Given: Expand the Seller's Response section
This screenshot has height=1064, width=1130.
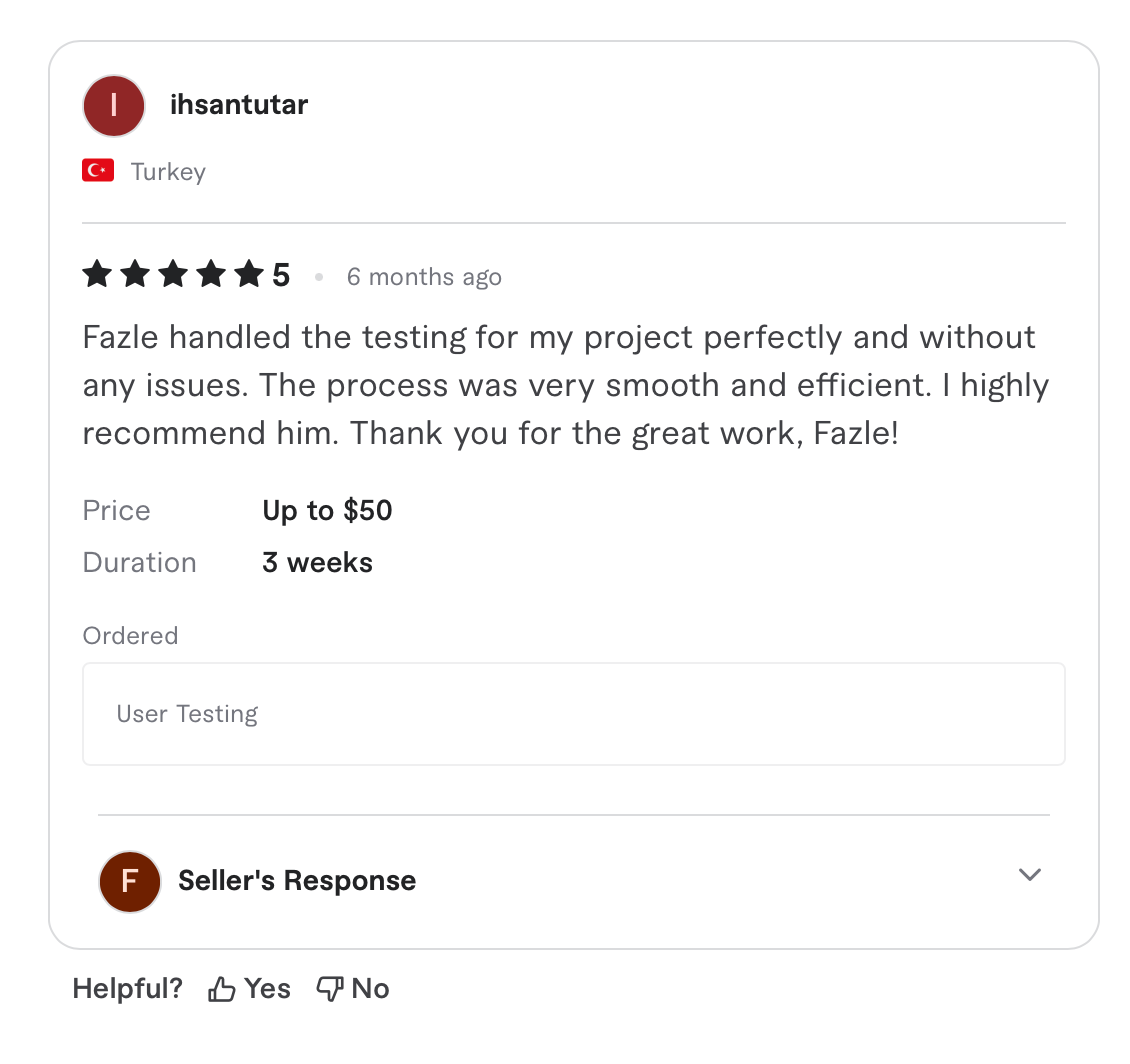Looking at the screenshot, I should coord(296,881).
